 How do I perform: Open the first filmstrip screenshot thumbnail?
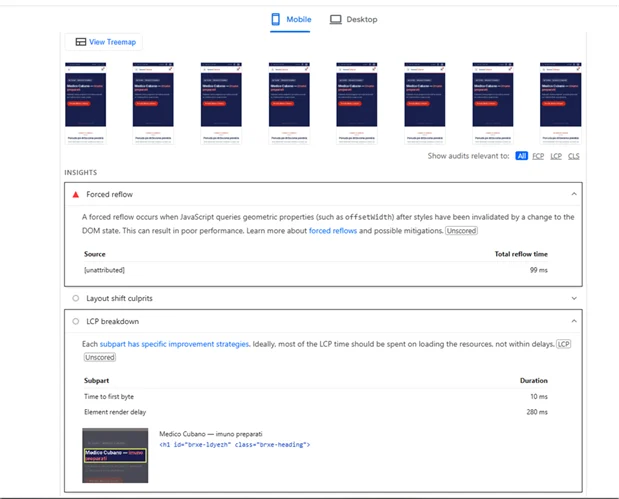click(86, 103)
